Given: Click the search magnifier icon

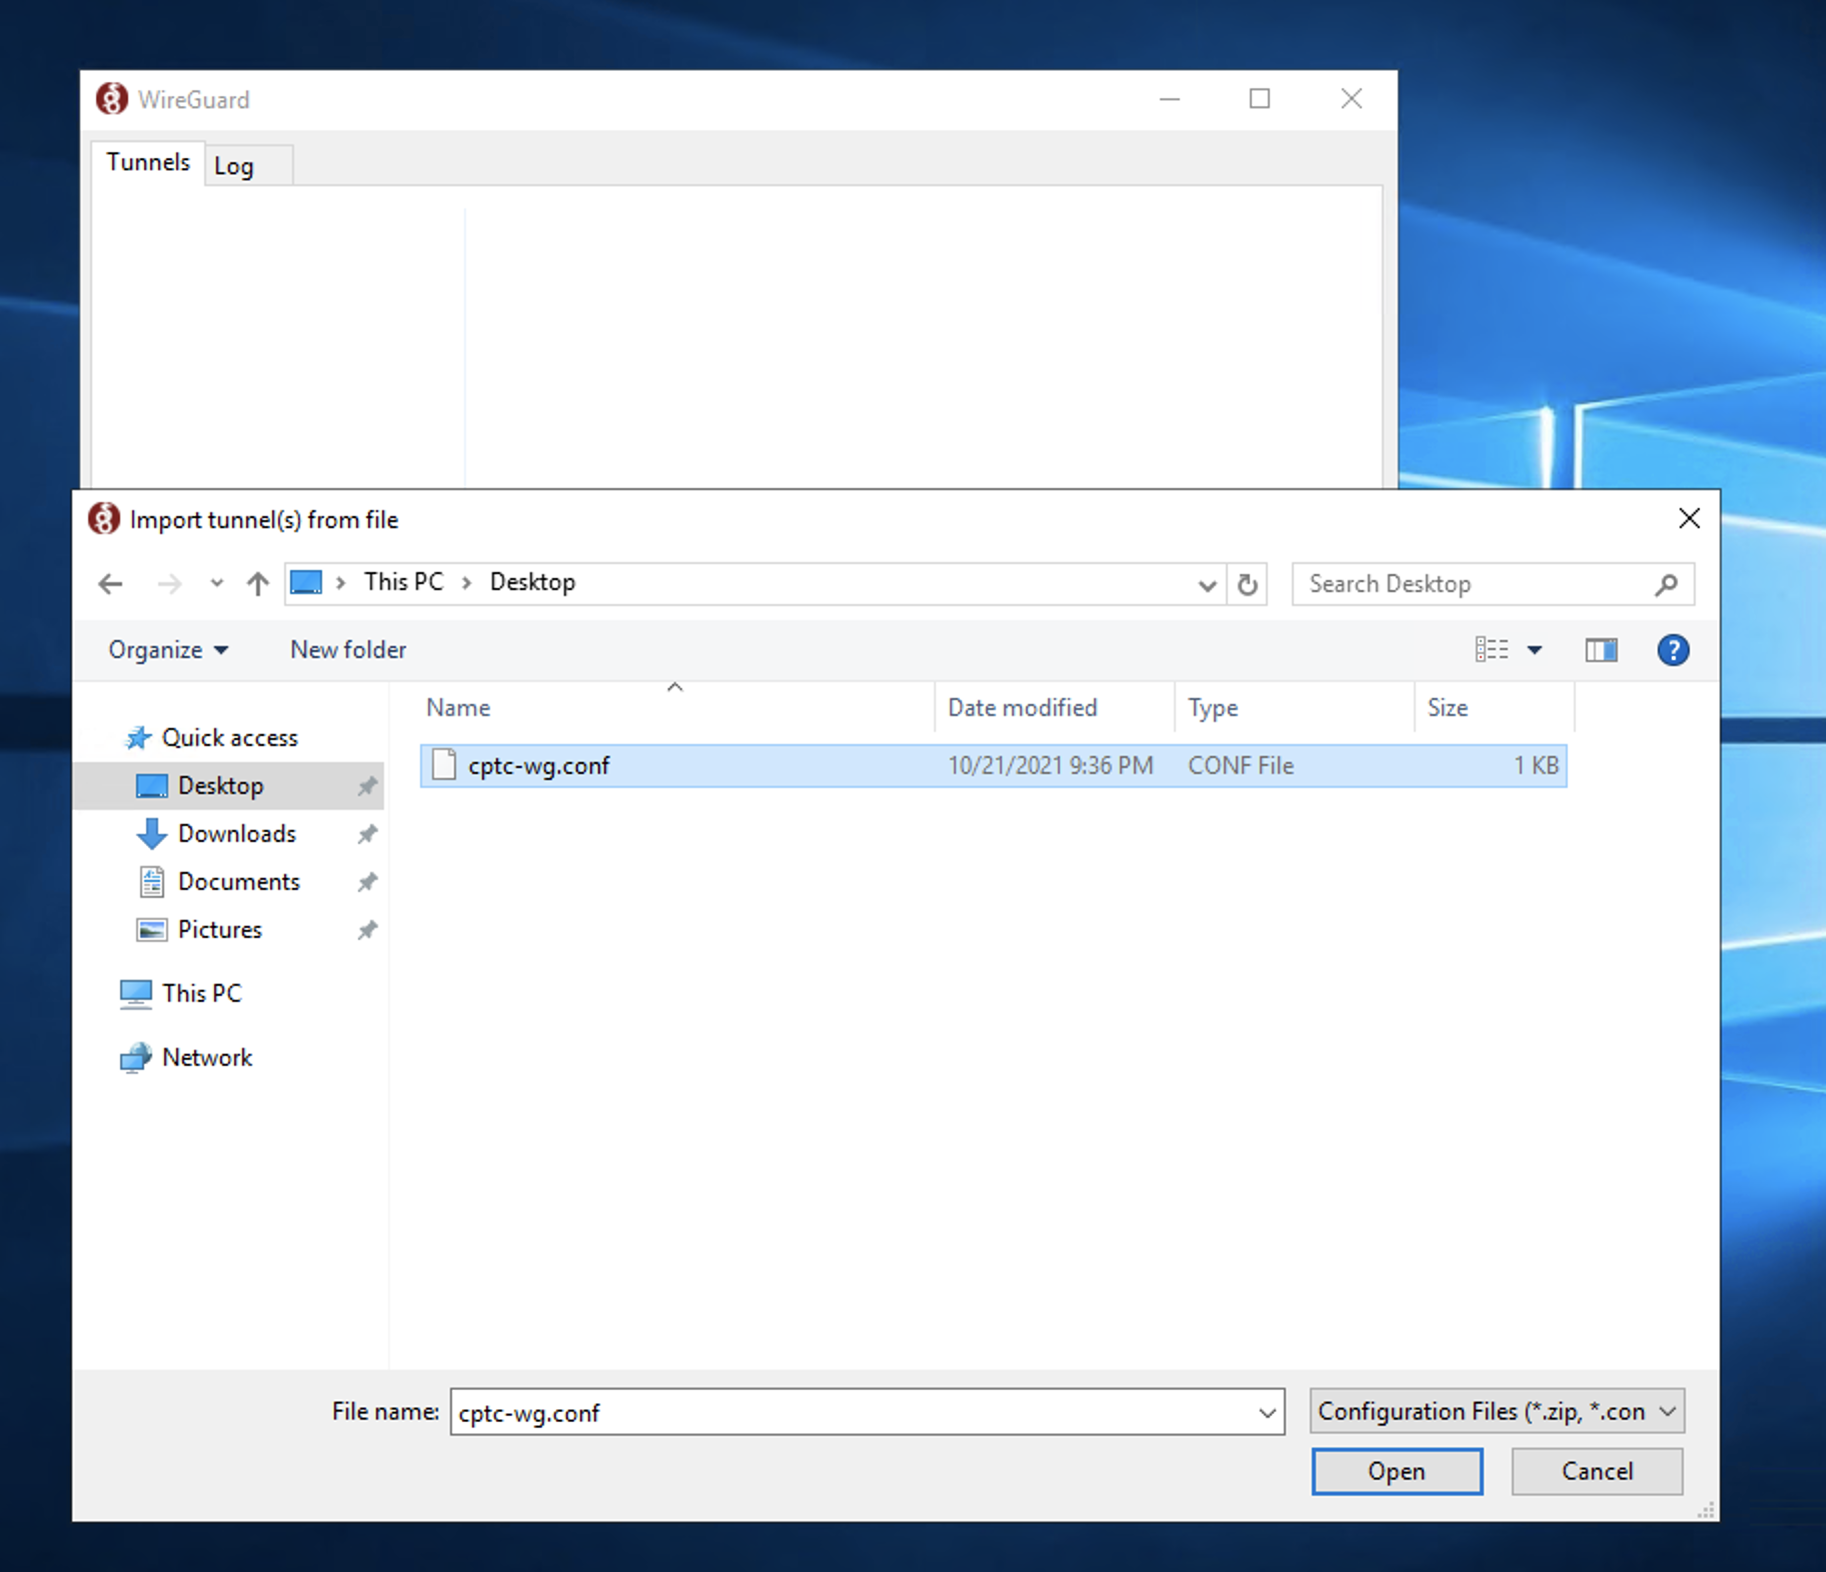Looking at the screenshot, I should point(1666,585).
